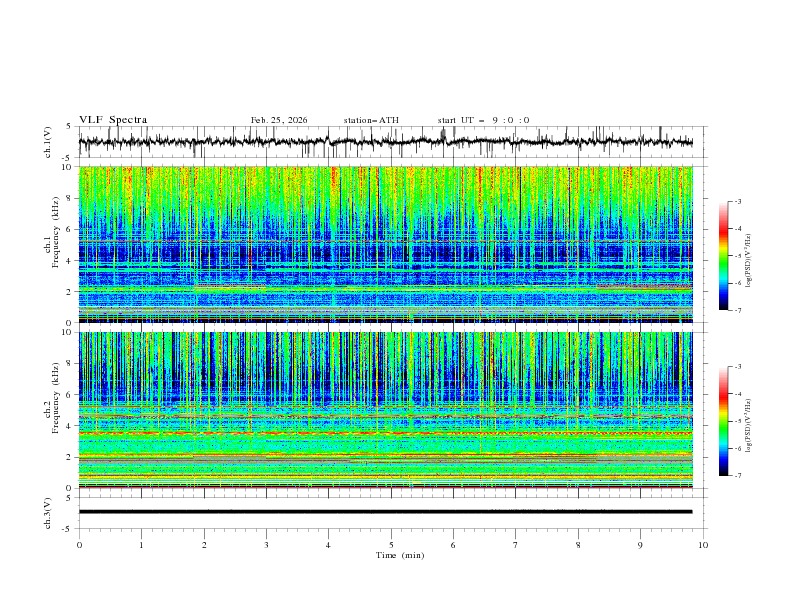Click the ch.1 voltage waveform trace panel
Image resolution: width=792 pixels, height=612 pixels.
[393, 142]
